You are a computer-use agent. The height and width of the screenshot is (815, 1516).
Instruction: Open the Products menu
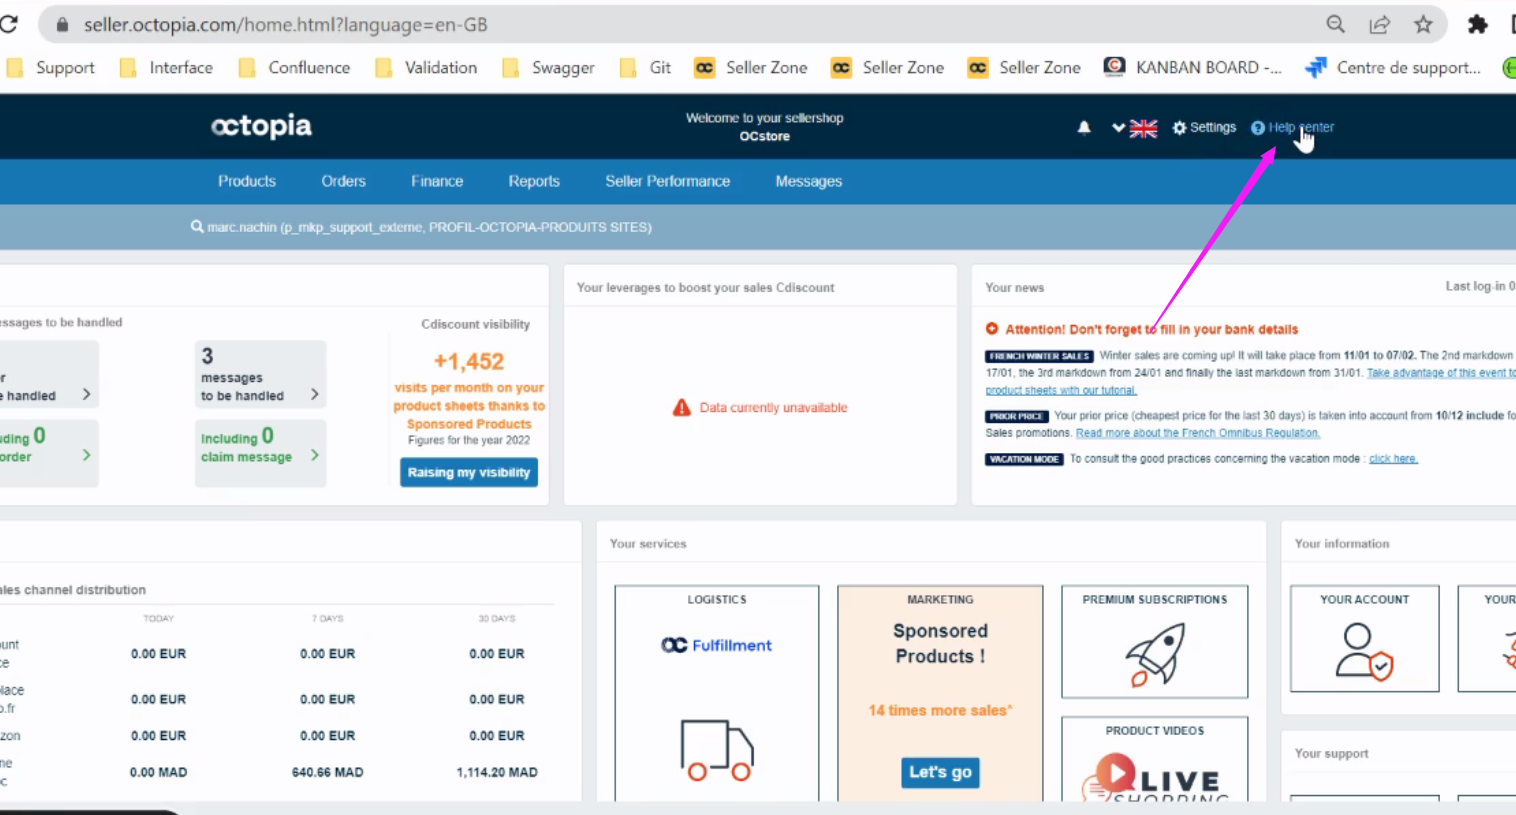click(x=247, y=181)
